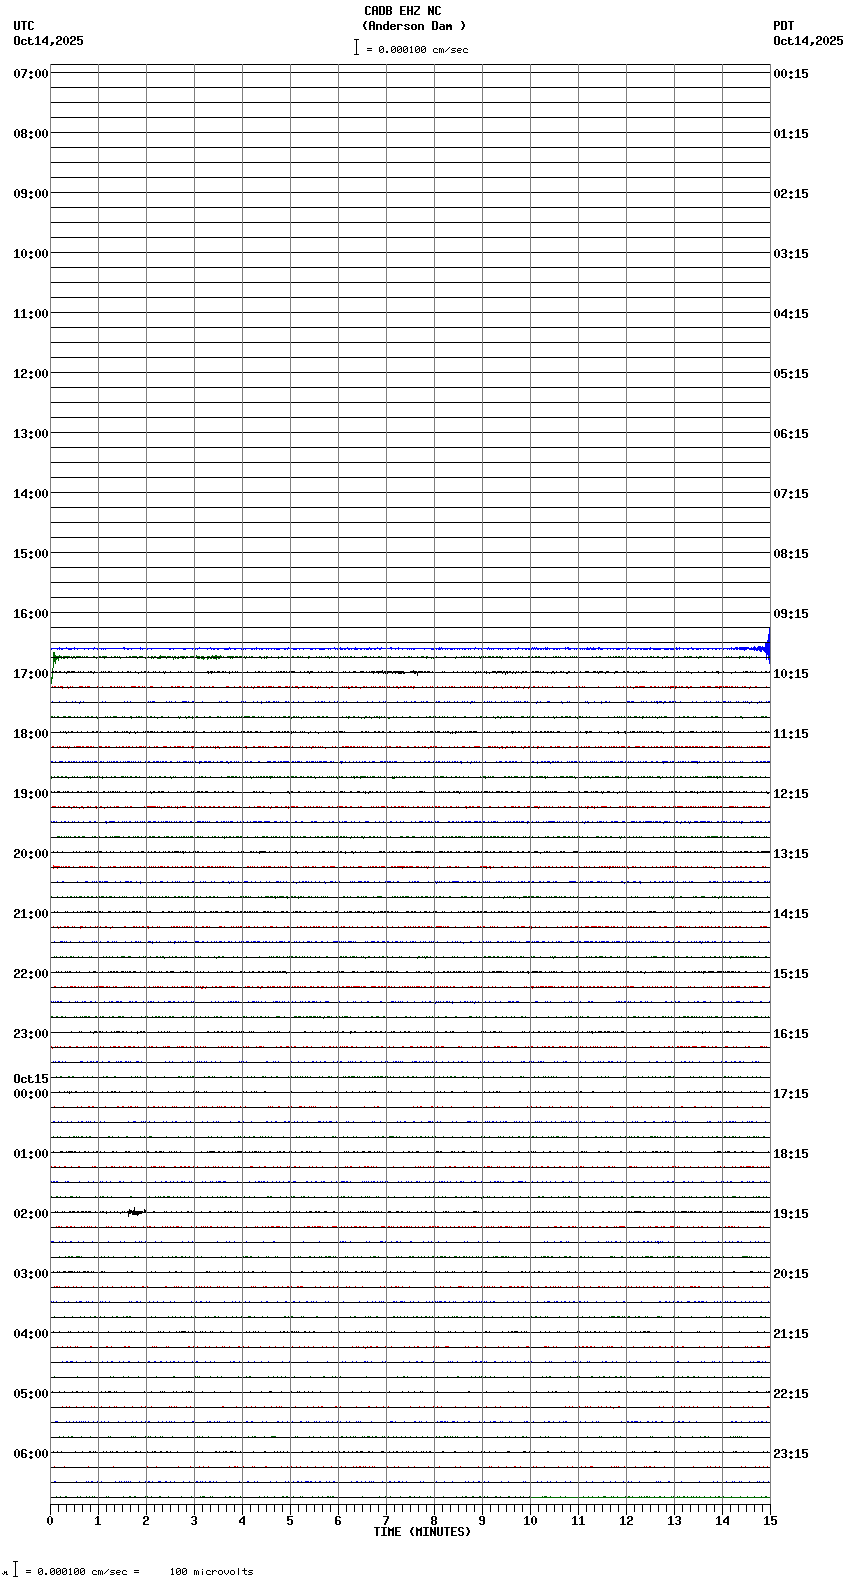The image size is (850, 1584).
Task: Click the 08:00 UTC row label
Action: pyautogui.click(x=31, y=134)
